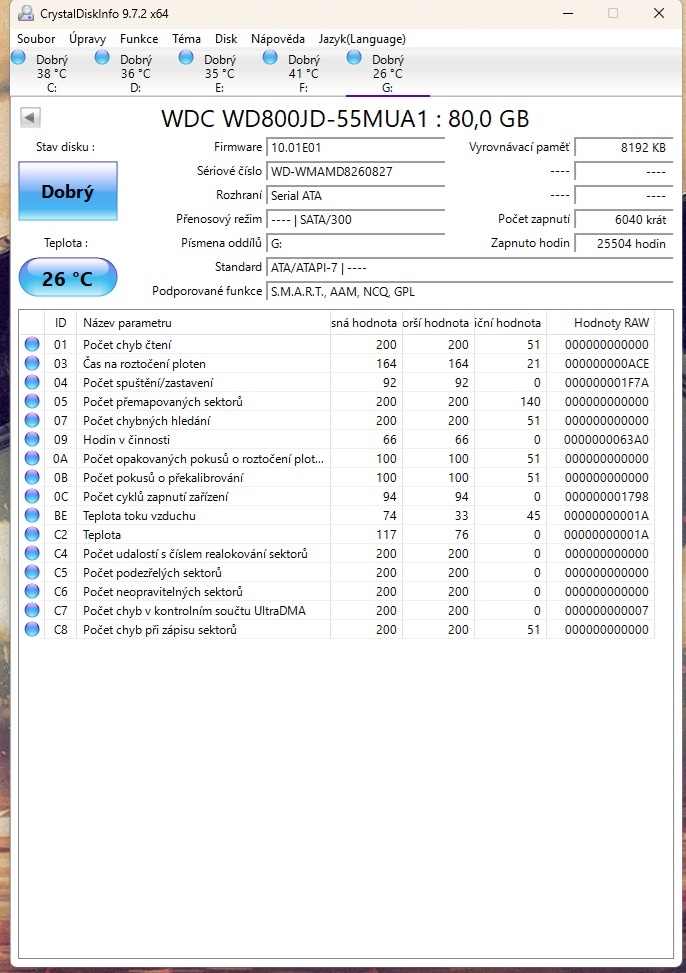This screenshot has height=973, width=686.
Task: Click status icon for 01 Počet chyb čtení
Action: (32, 344)
